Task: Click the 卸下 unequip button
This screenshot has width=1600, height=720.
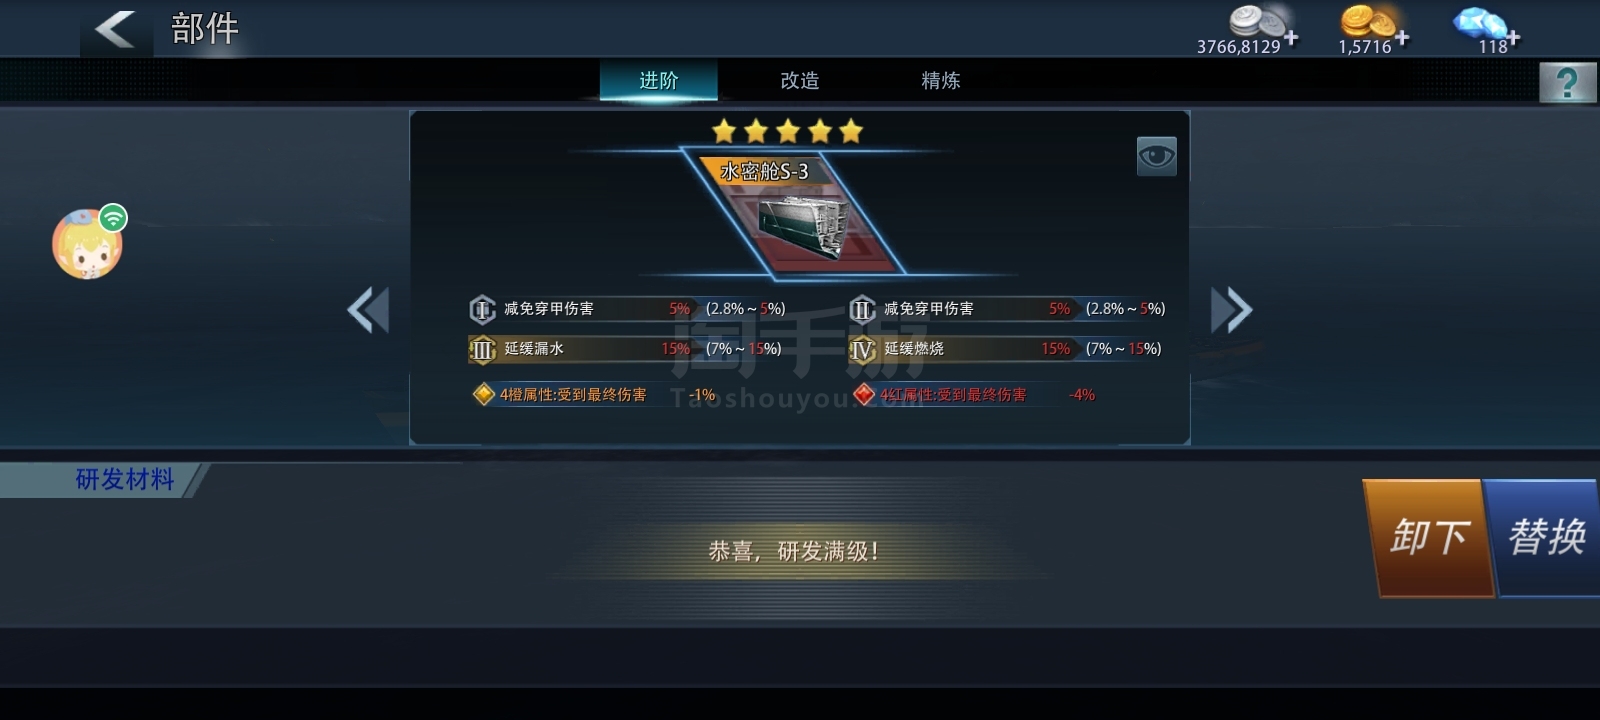Action: 1427,538
